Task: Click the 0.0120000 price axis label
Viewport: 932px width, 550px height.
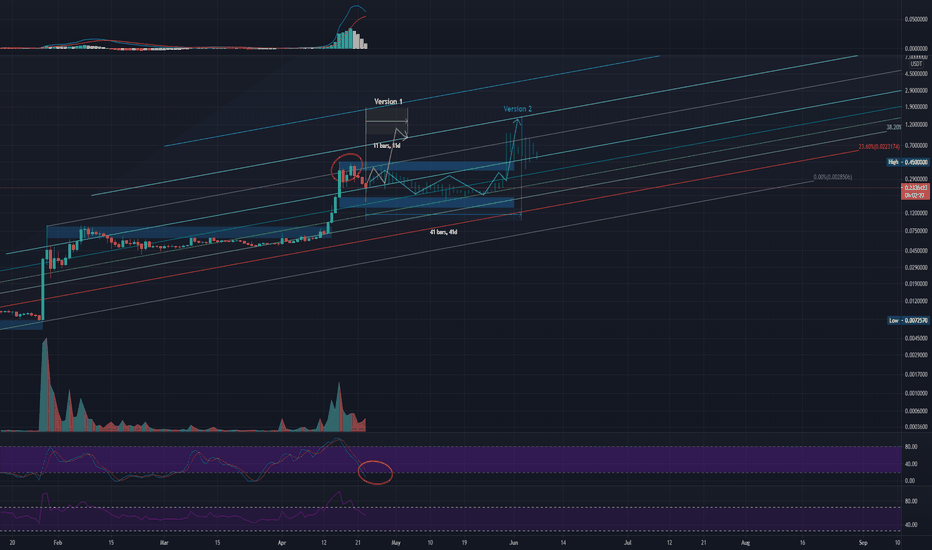Action: [916, 301]
